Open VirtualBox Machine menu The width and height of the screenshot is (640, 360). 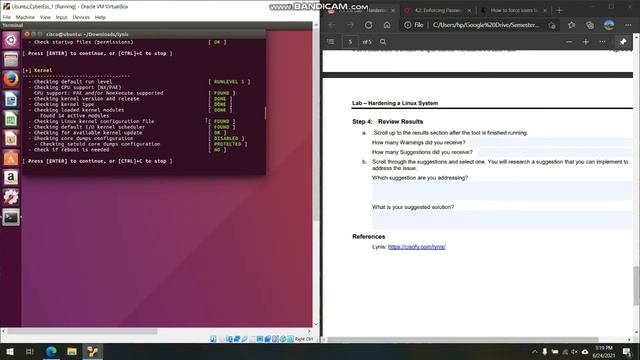25,17
